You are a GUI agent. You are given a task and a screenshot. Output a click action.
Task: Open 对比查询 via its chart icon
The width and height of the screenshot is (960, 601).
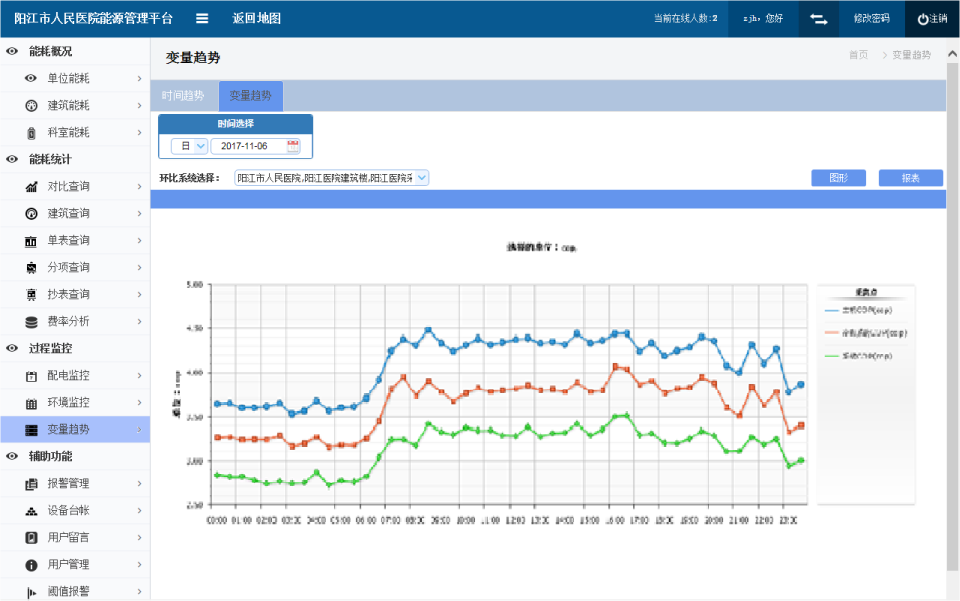point(31,186)
